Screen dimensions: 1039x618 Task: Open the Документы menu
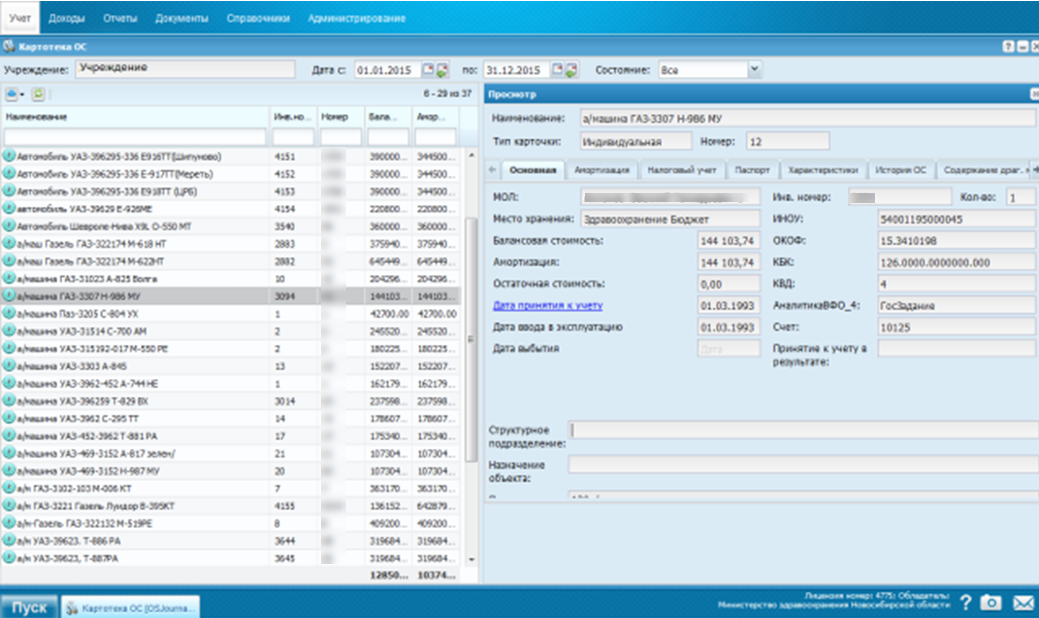pos(182,18)
